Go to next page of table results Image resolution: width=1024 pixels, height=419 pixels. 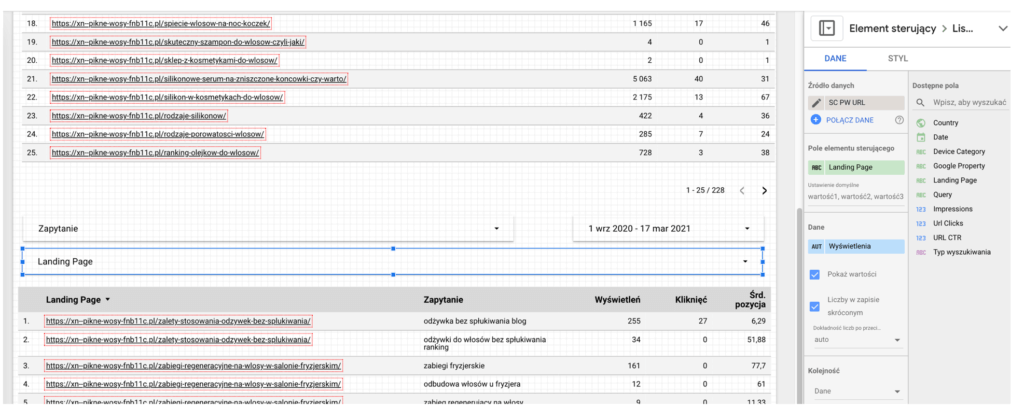pyautogui.click(x=764, y=190)
